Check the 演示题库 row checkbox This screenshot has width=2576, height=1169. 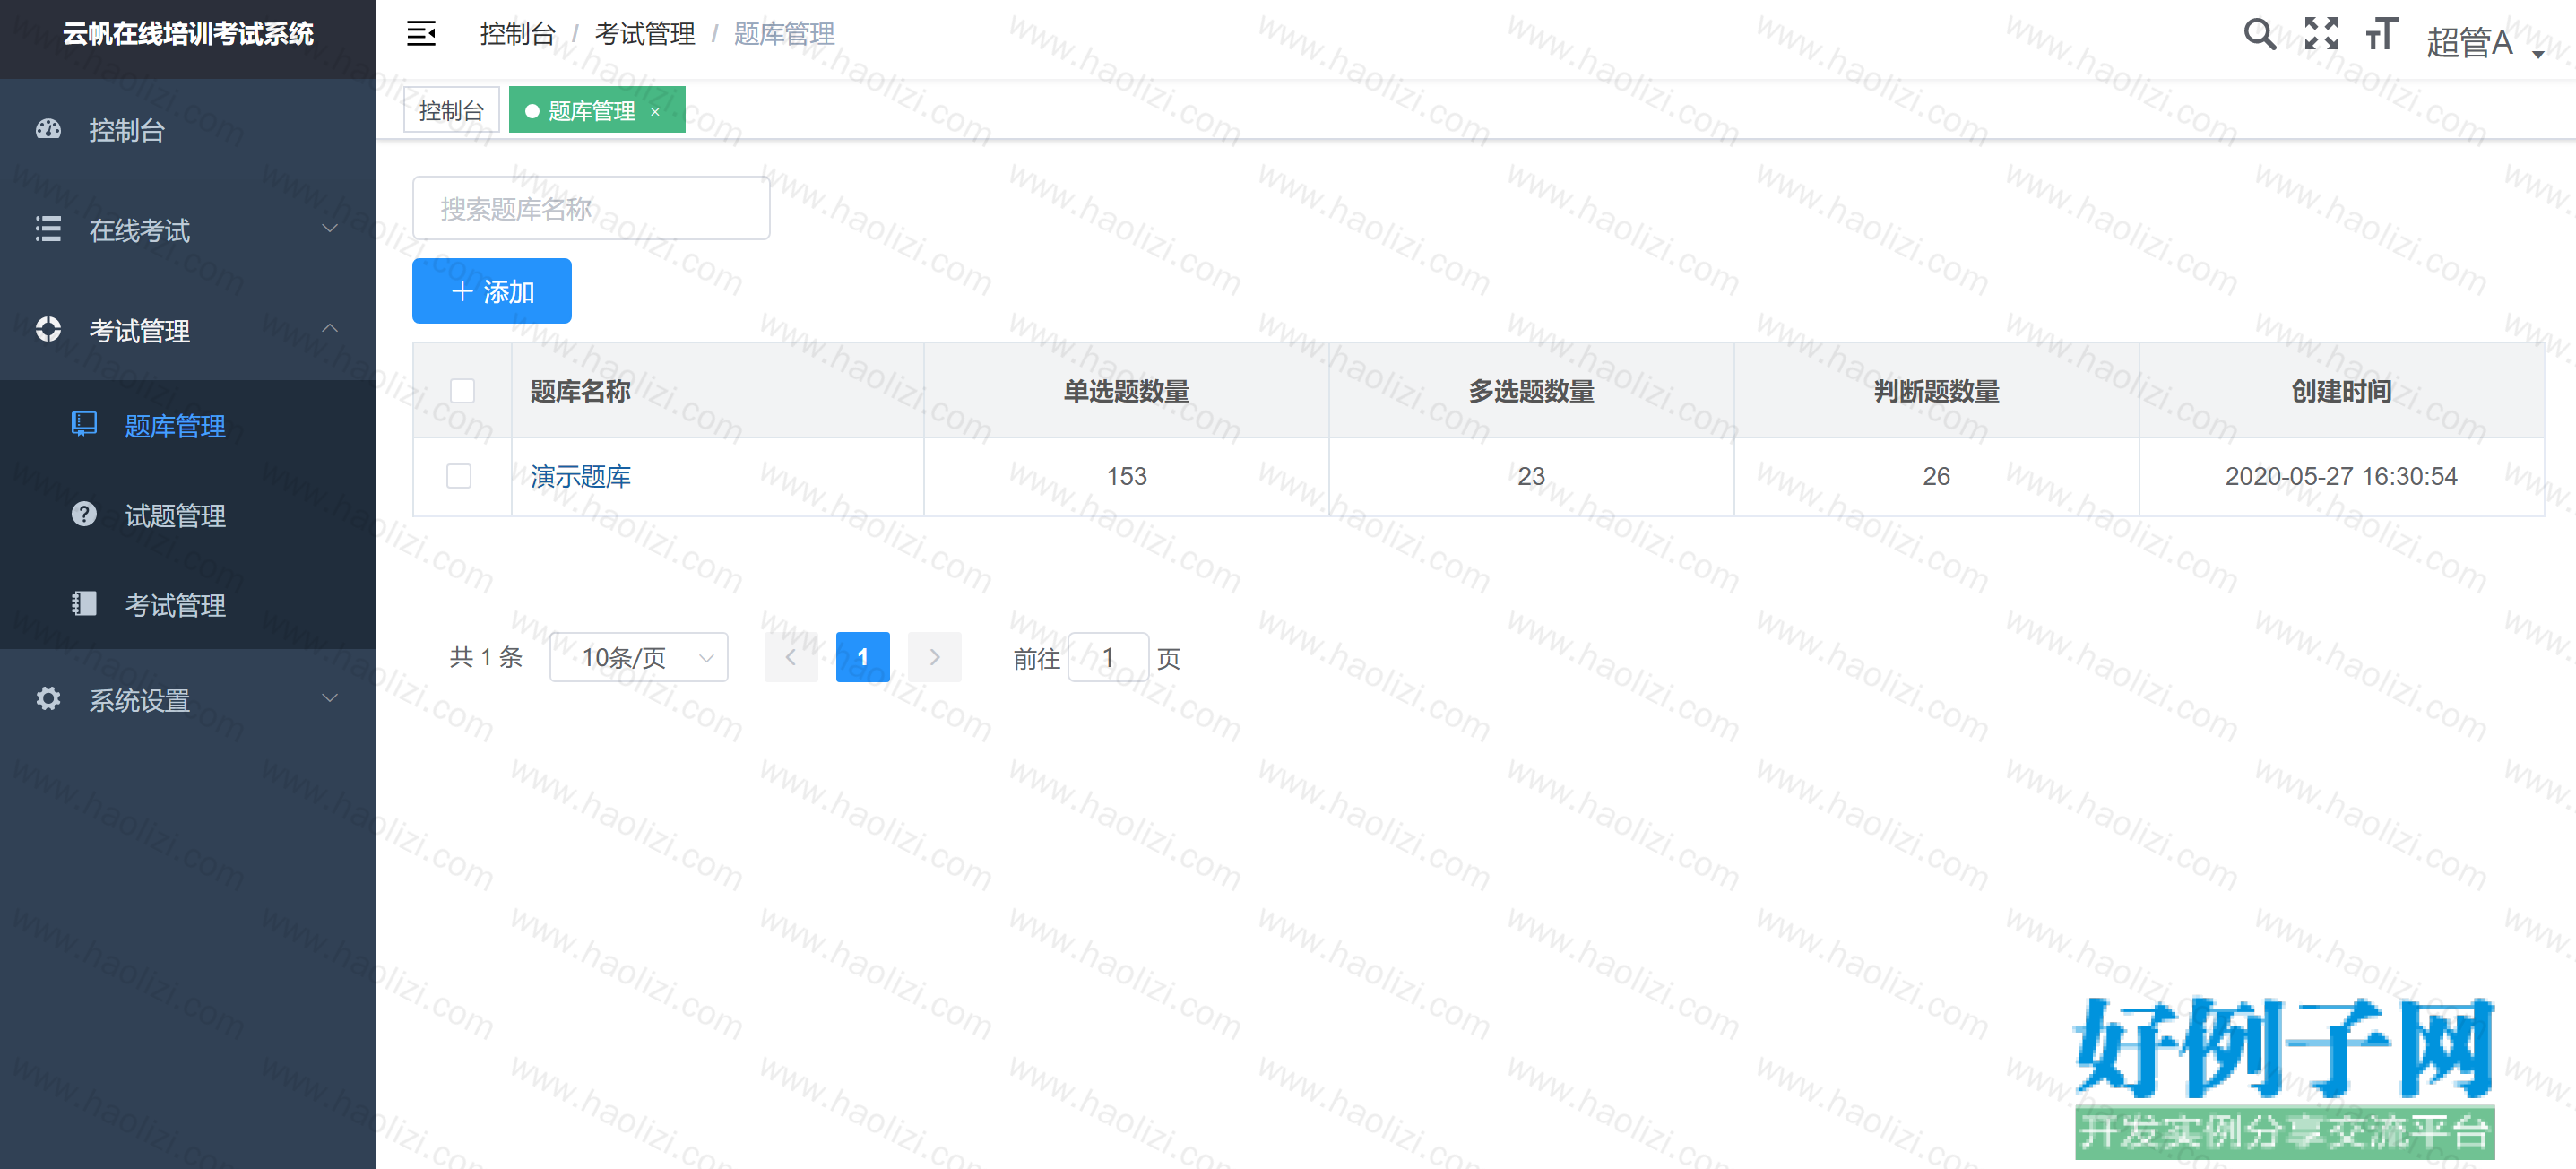point(459,476)
